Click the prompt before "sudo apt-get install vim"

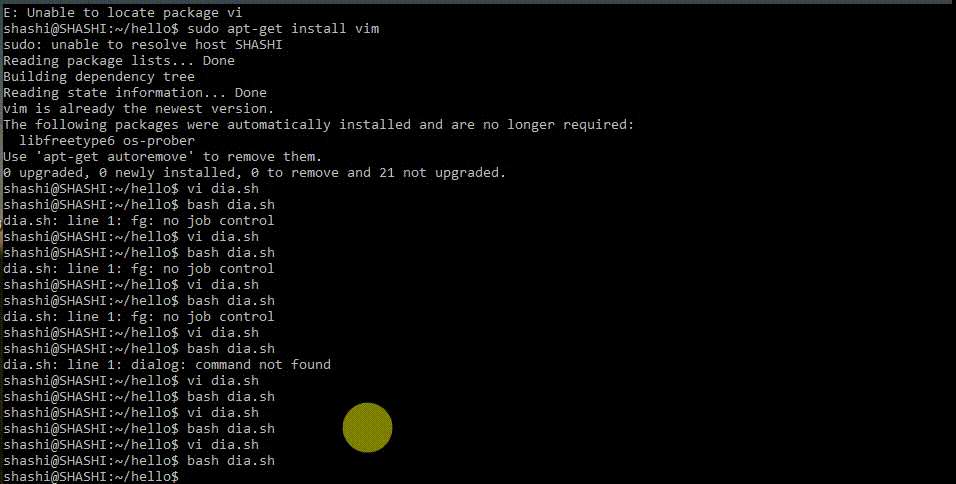coord(91,29)
